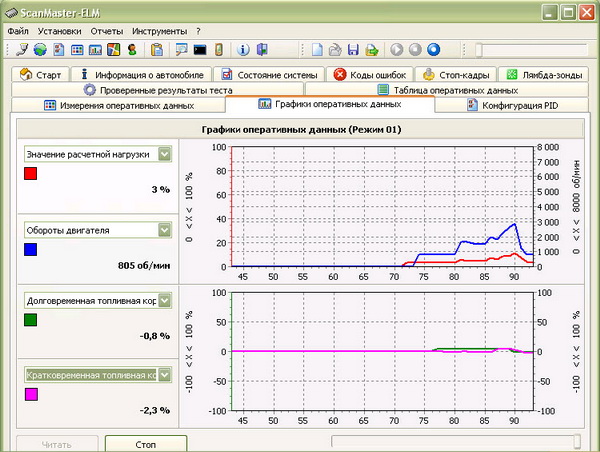Screen dimensions: 600x452
Task: Click the clipboard toolbar icon
Action: click(x=157, y=50)
